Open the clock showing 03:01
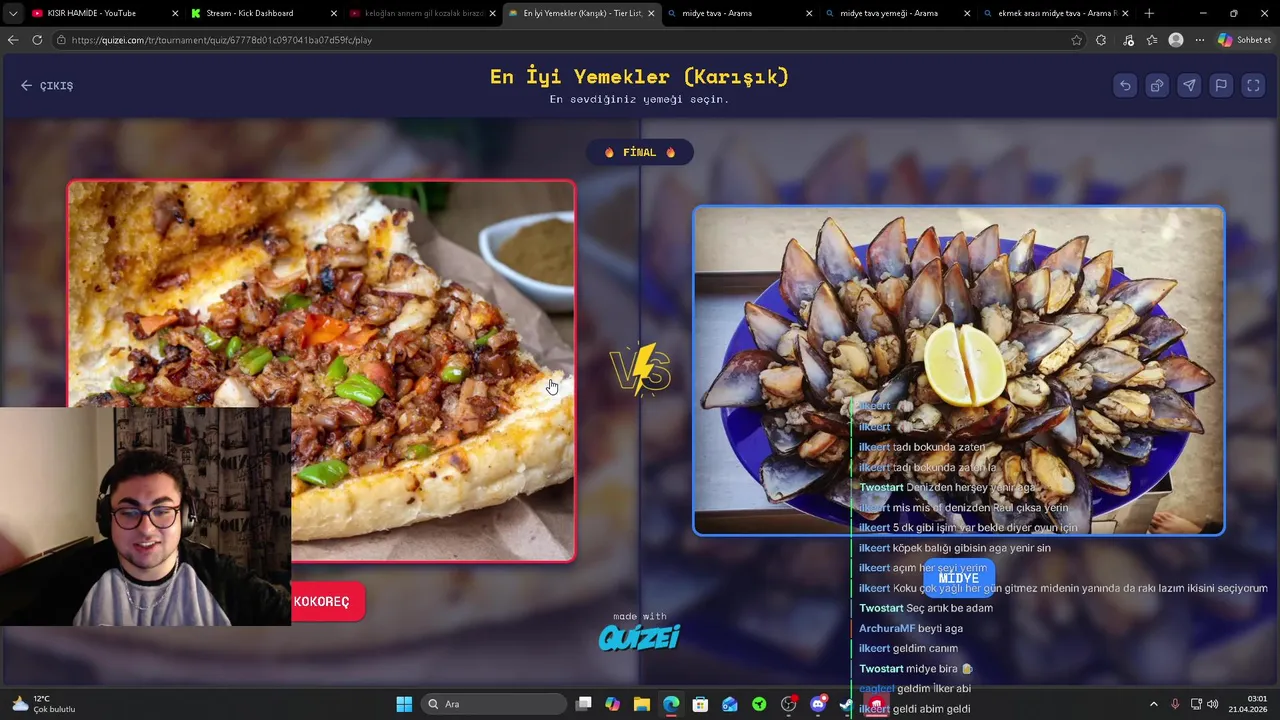The width and height of the screenshot is (1280, 720). (x=1249, y=704)
